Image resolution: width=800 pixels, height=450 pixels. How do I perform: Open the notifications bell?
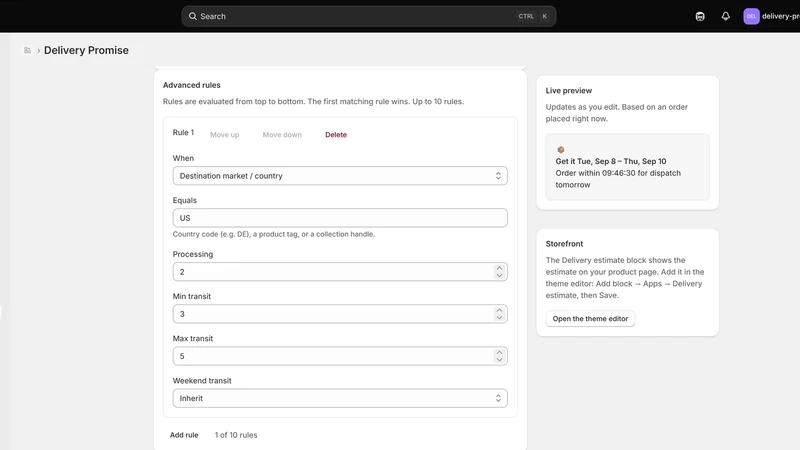[726, 16]
